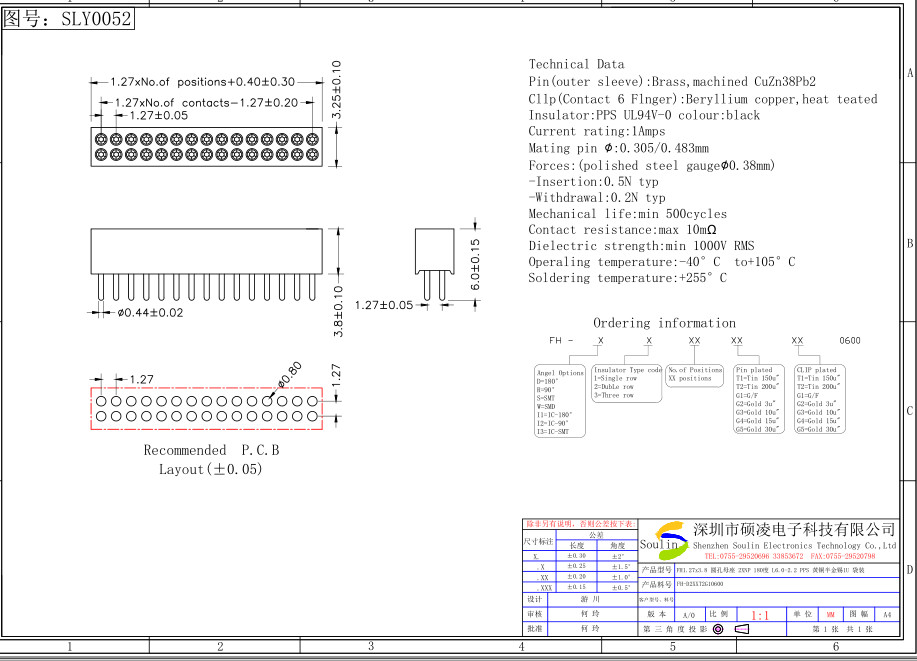Click the third-angle projection circle symbol
The image size is (917, 661).
[718, 629]
